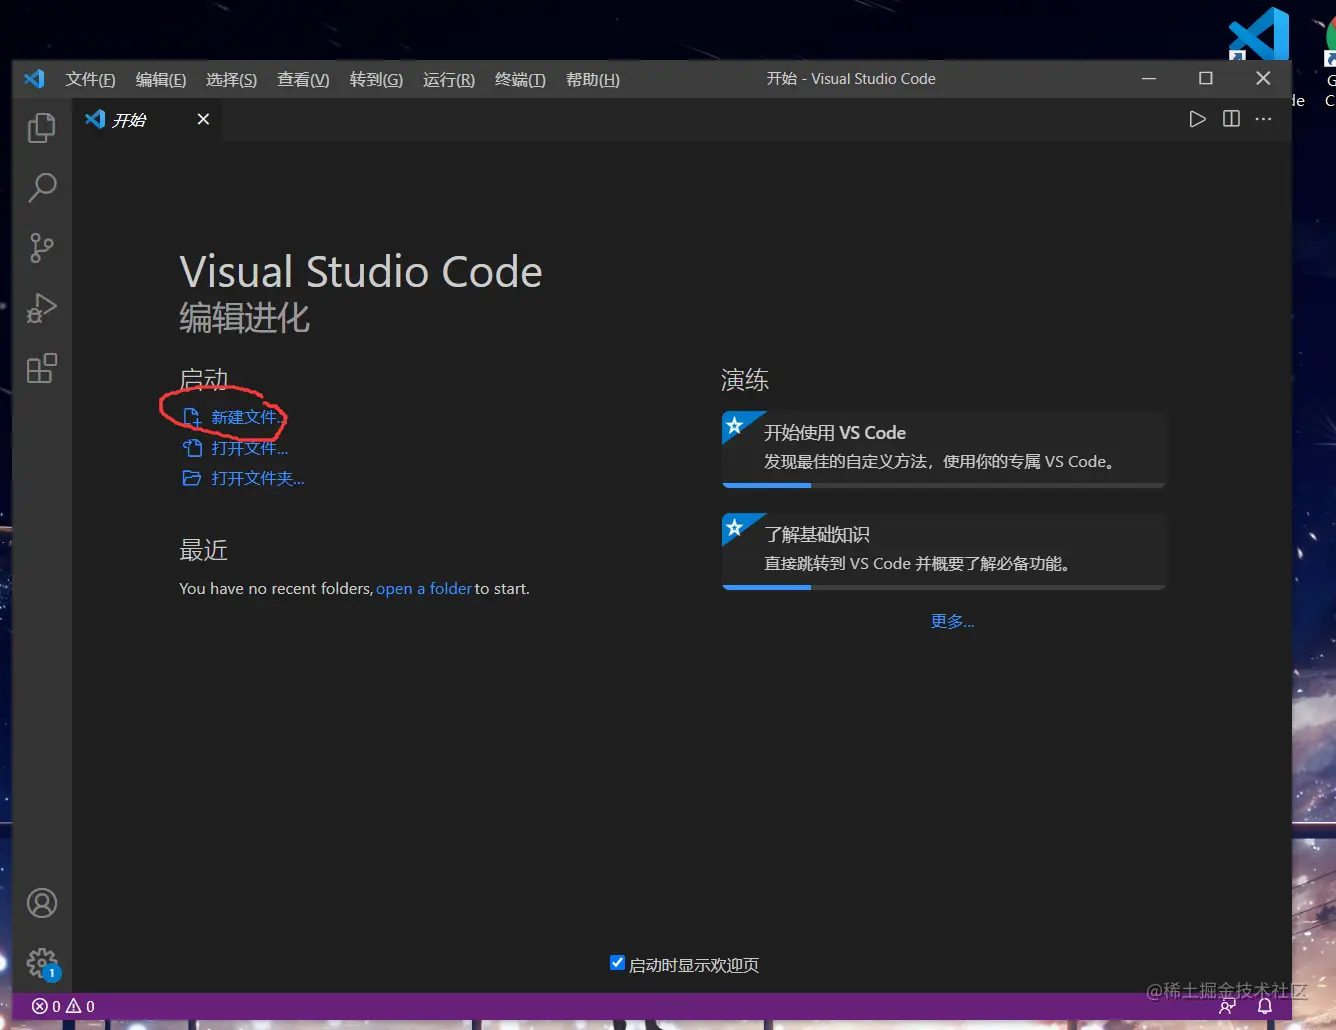Click the 打开文件夹... link
Viewport: 1336px width, 1030px height.
click(x=243, y=478)
